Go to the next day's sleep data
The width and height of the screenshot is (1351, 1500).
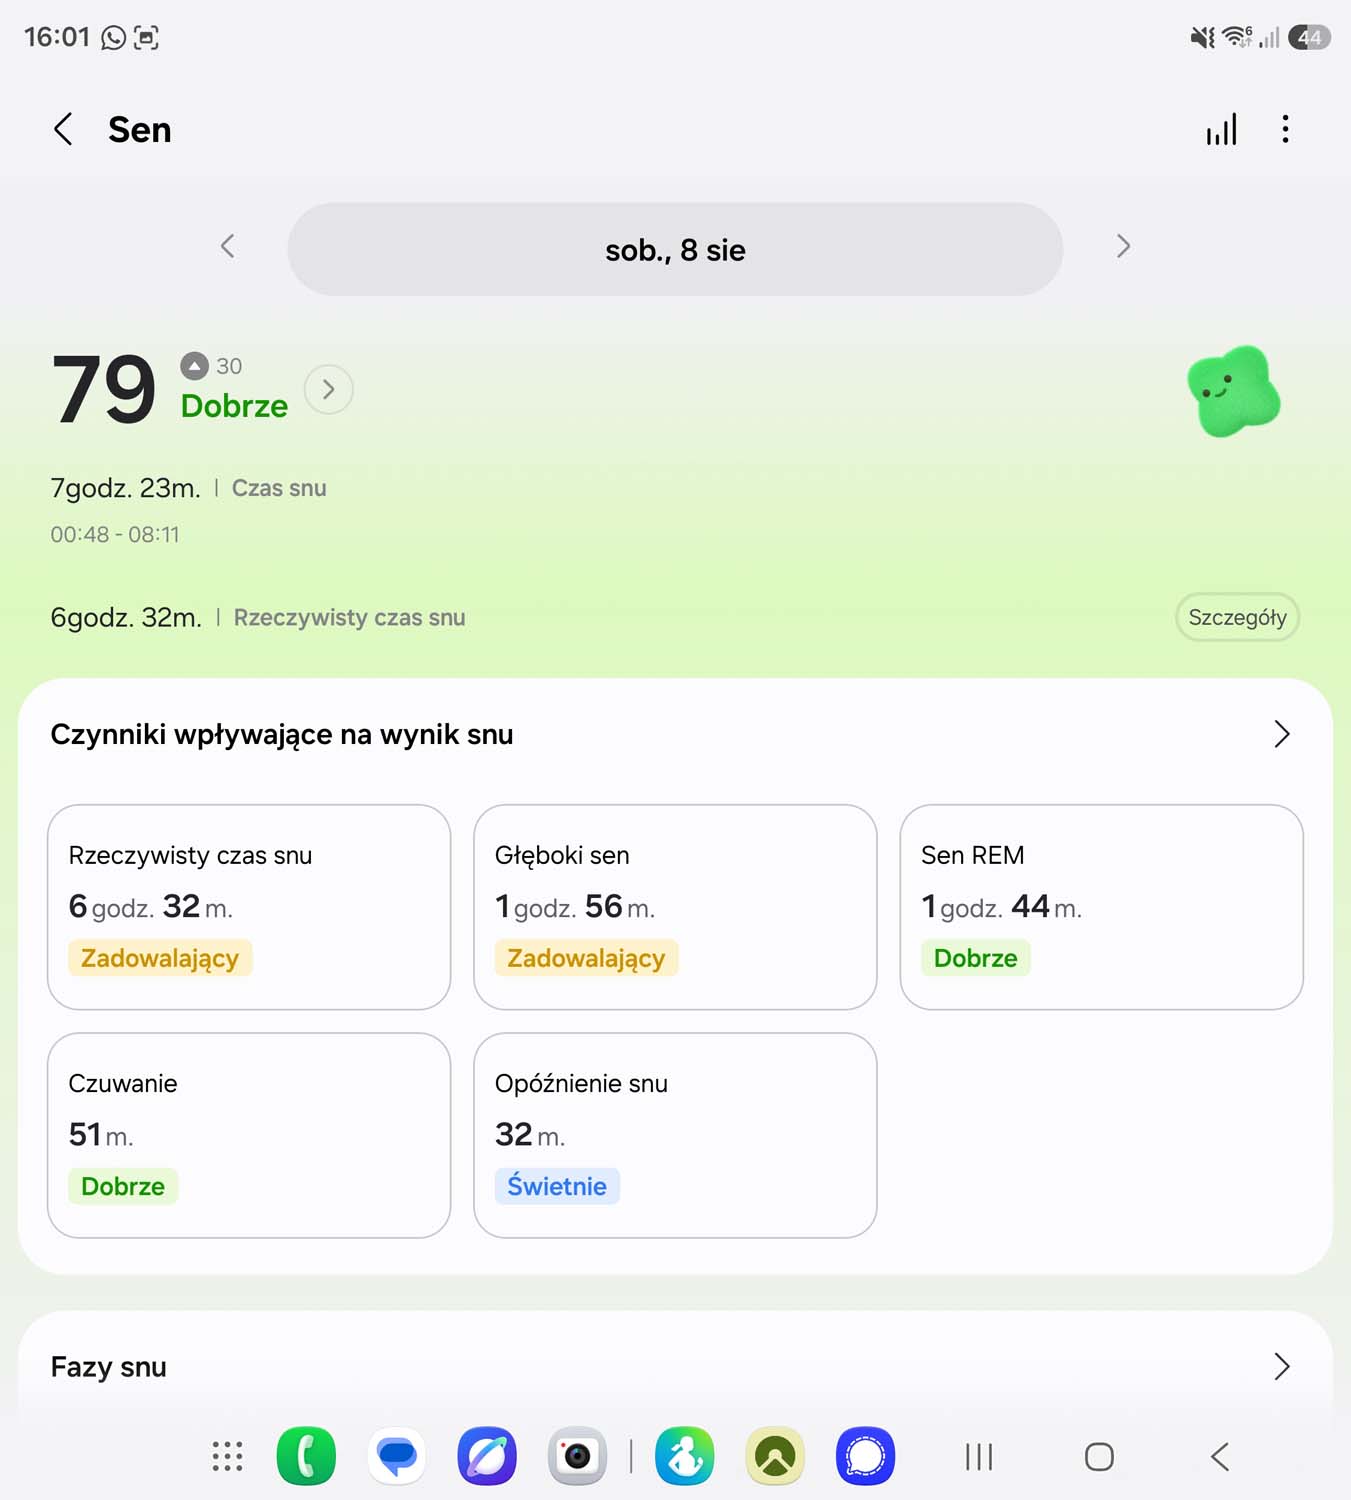pos(1123,247)
